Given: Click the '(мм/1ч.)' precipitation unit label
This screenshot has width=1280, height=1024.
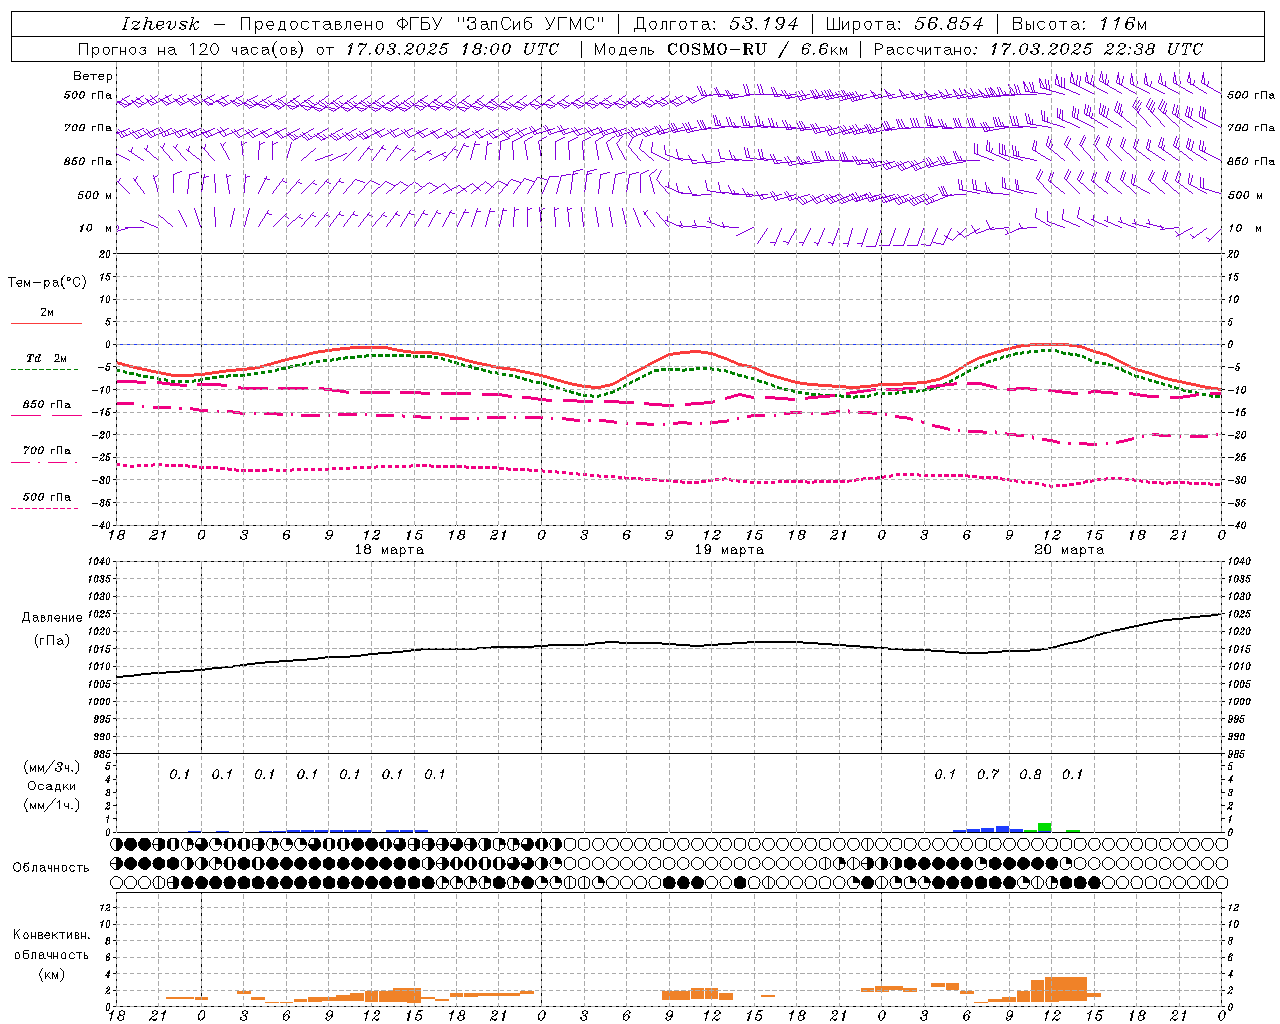Looking at the screenshot, I should 51,805.
